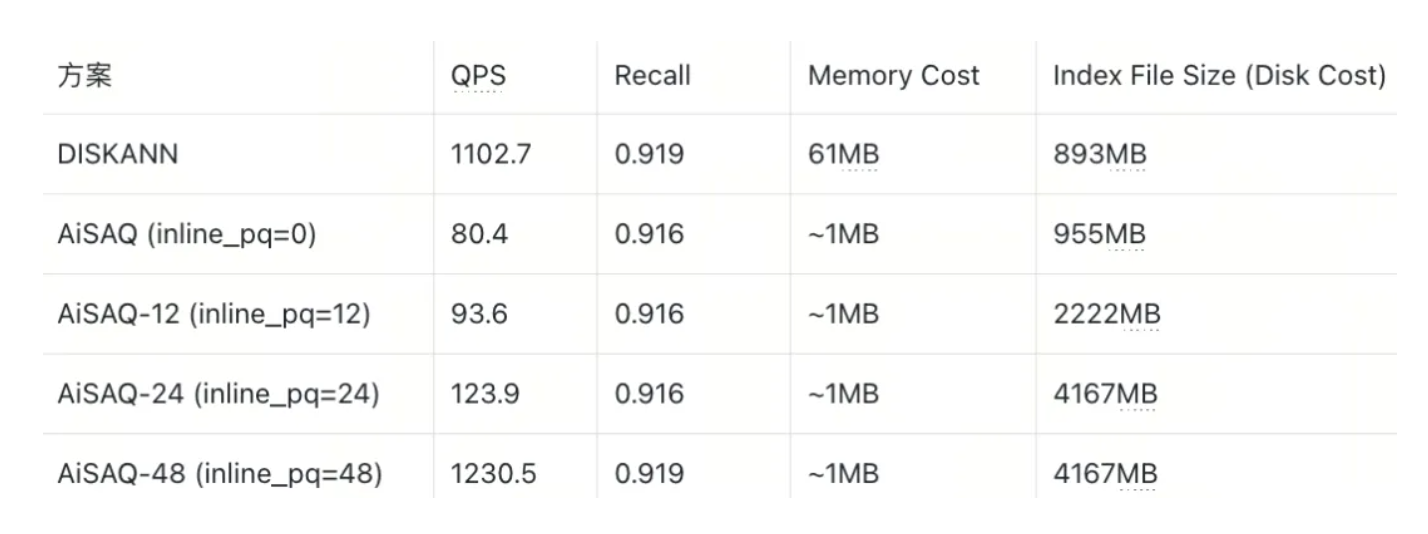Click the 方案 column header

84,76
